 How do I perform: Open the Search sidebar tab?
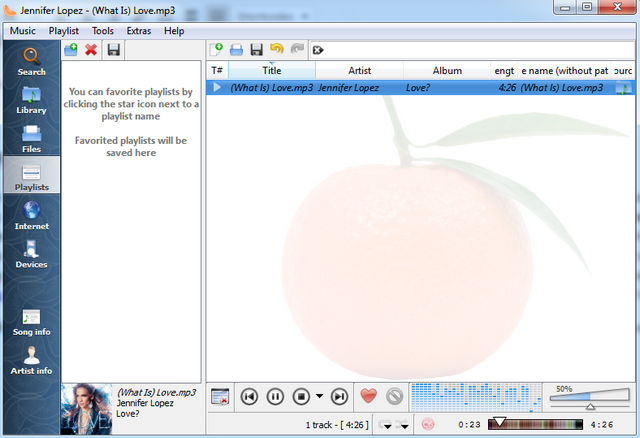(x=31, y=61)
